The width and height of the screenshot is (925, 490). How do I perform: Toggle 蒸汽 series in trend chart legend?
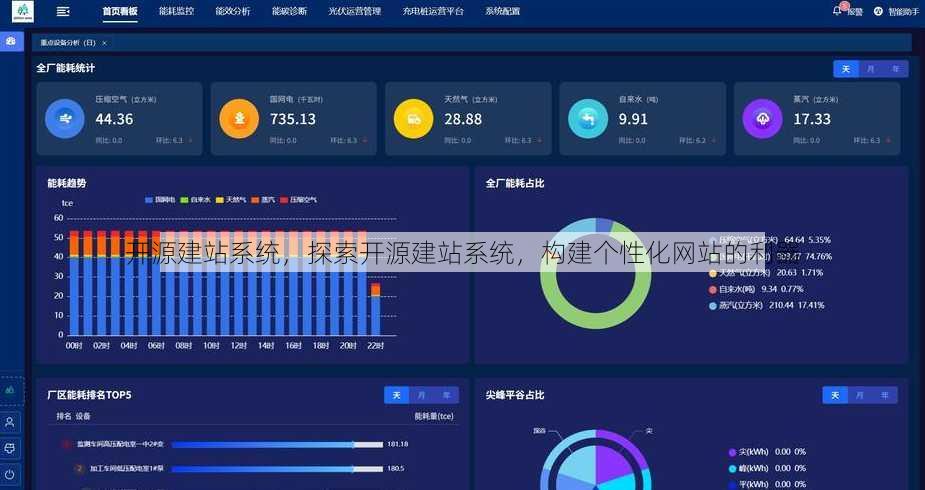coord(263,200)
